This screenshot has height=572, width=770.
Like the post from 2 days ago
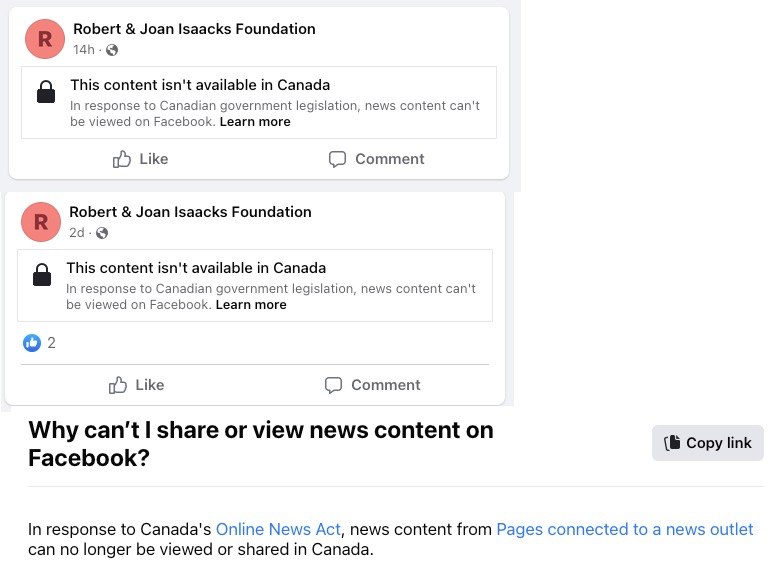(x=136, y=385)
